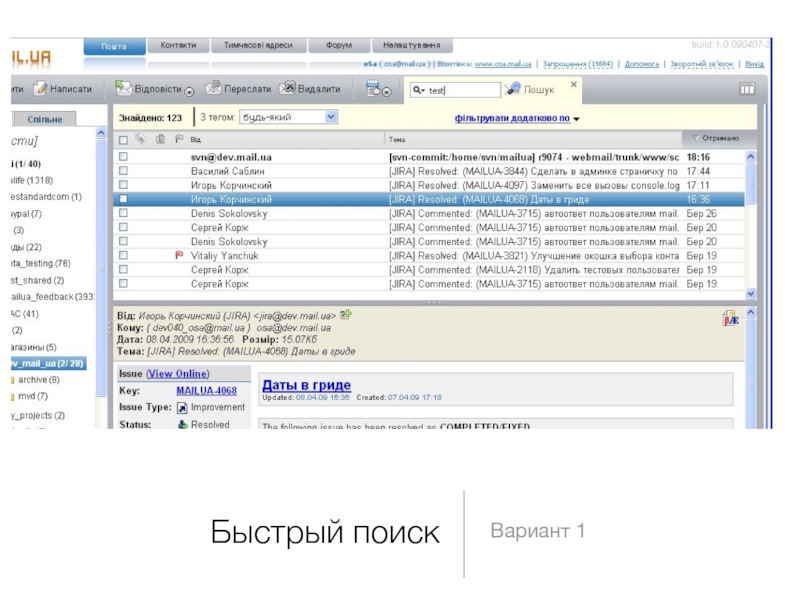Switch to the Контакти tab
The image size is (800, 600).
tap(178, 45)
